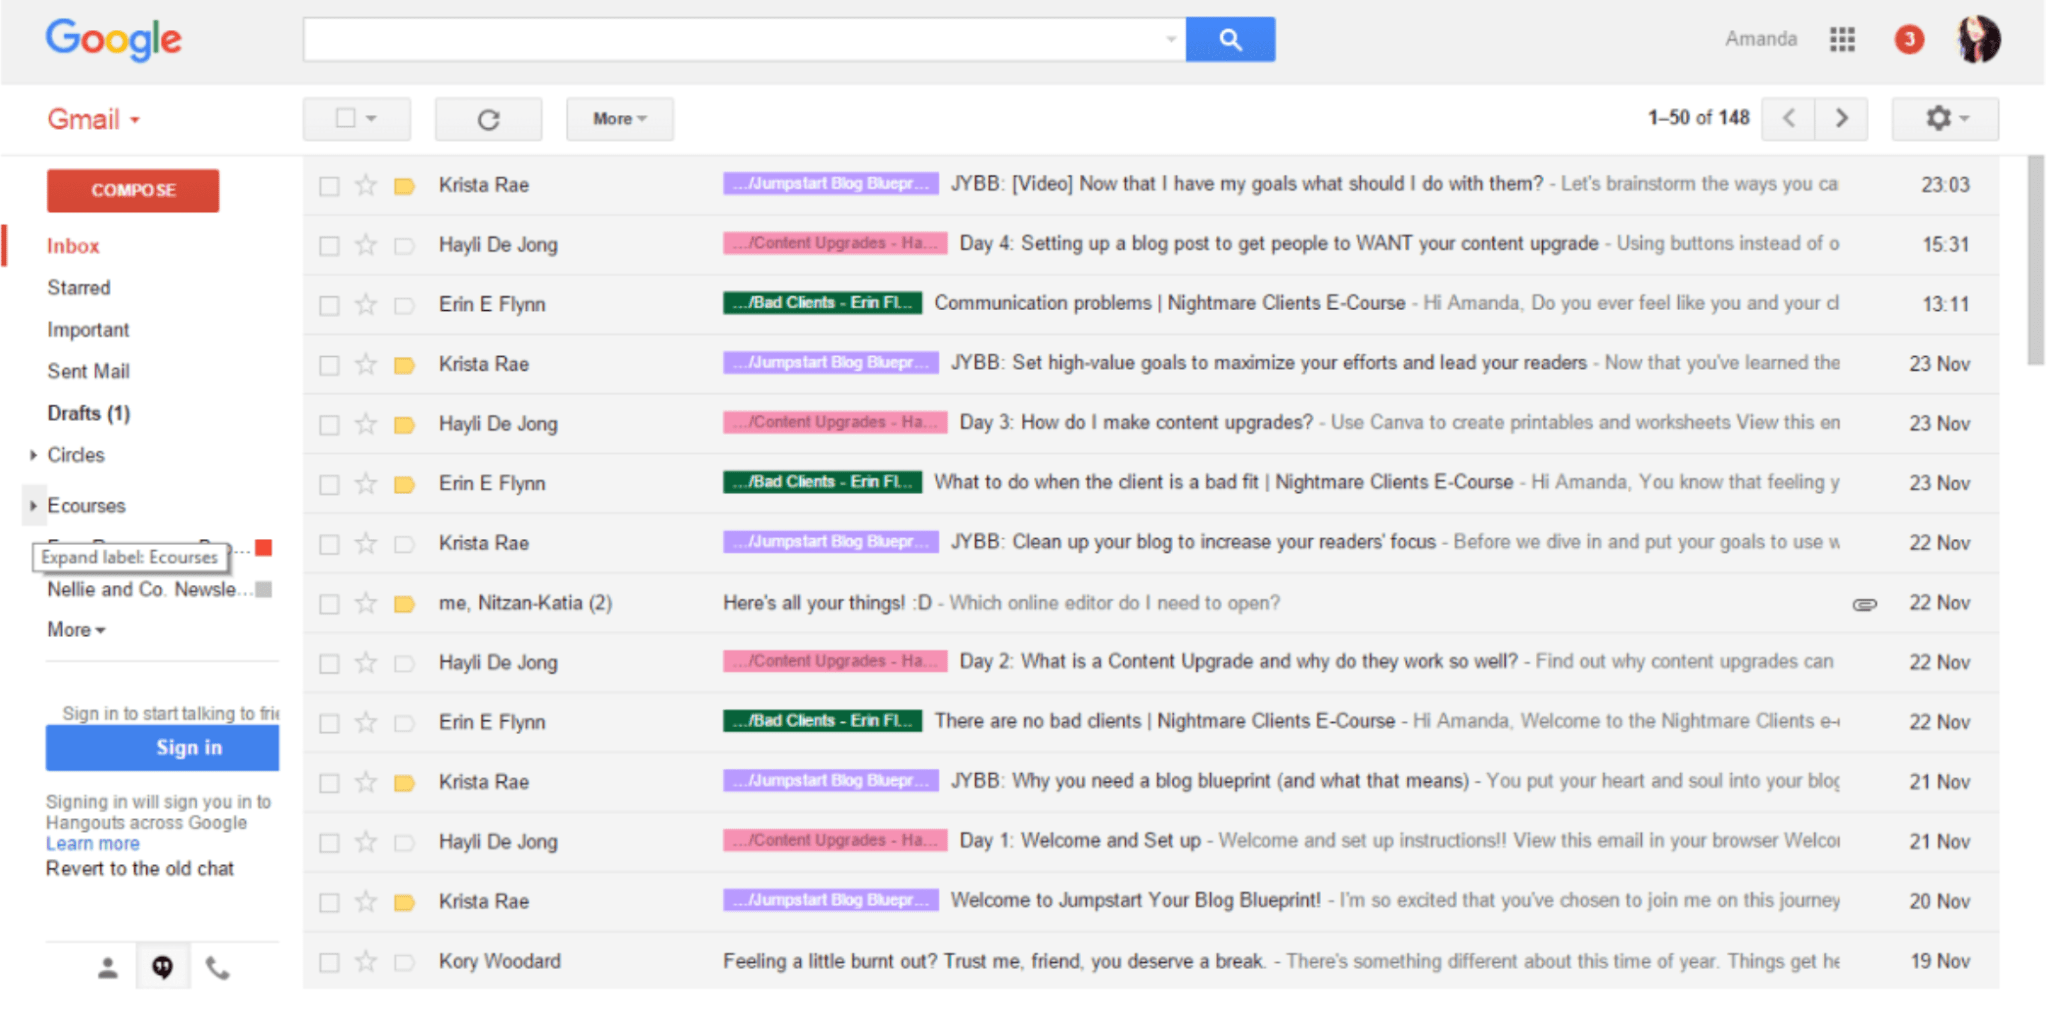Show search options dropdown arrow
The image size is (2050, 1026).
(x=1170, y=40)
